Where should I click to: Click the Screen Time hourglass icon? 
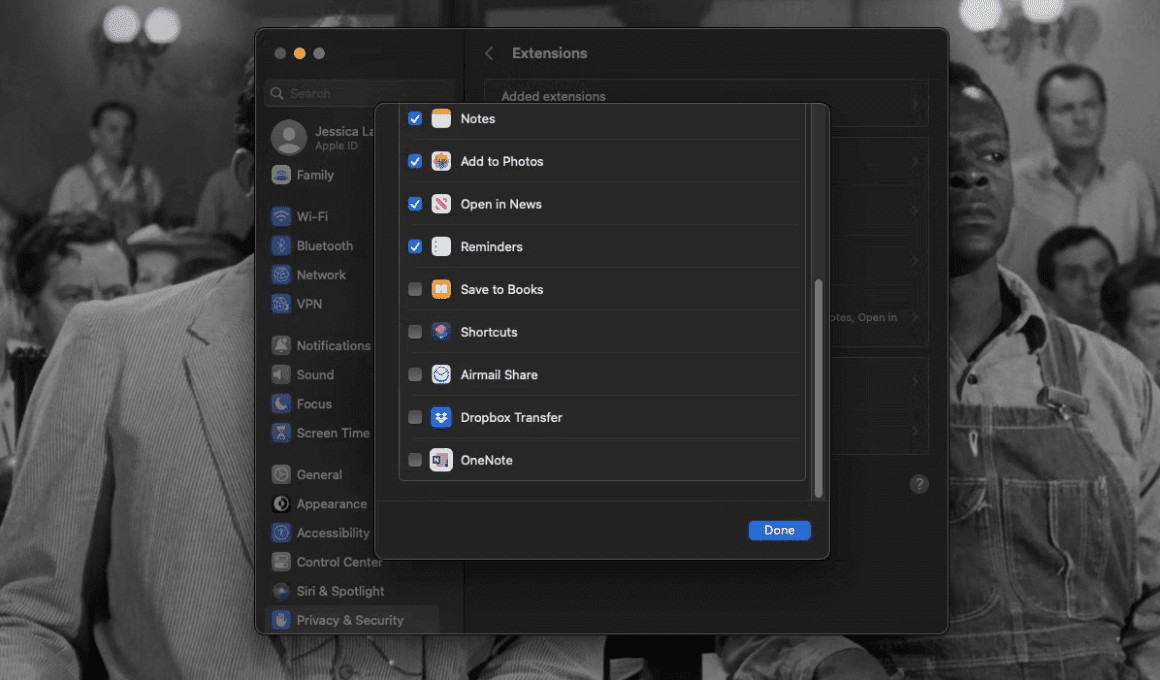281,433
